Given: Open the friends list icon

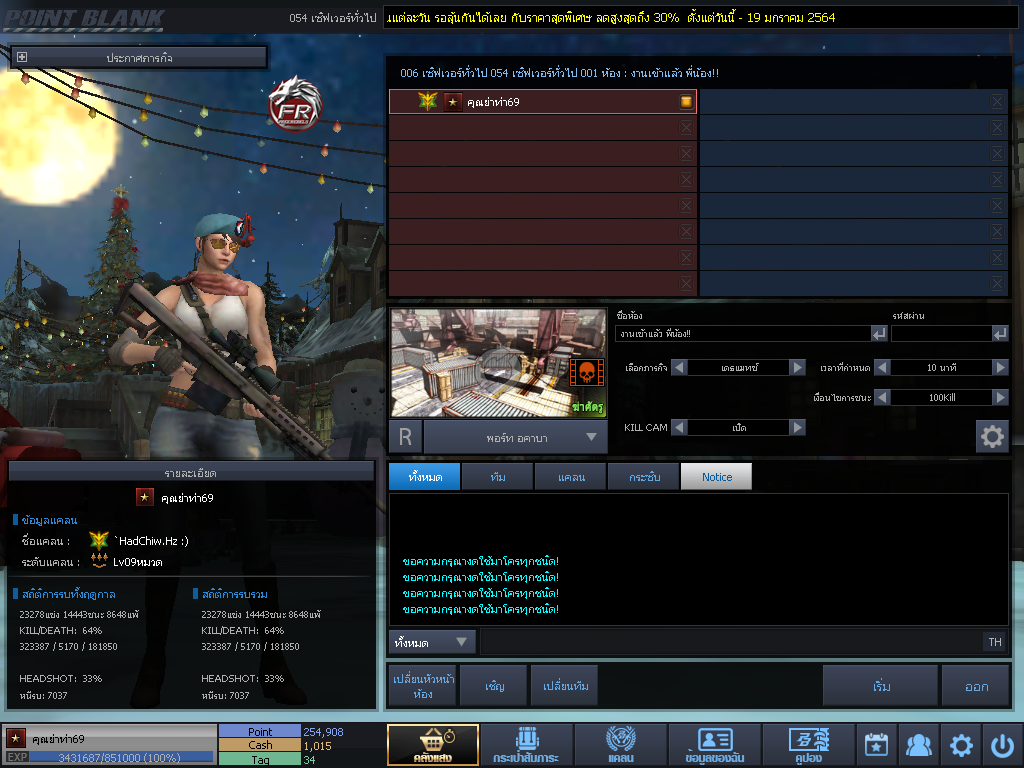Looking at the screenshot, I should coord(918,744).
